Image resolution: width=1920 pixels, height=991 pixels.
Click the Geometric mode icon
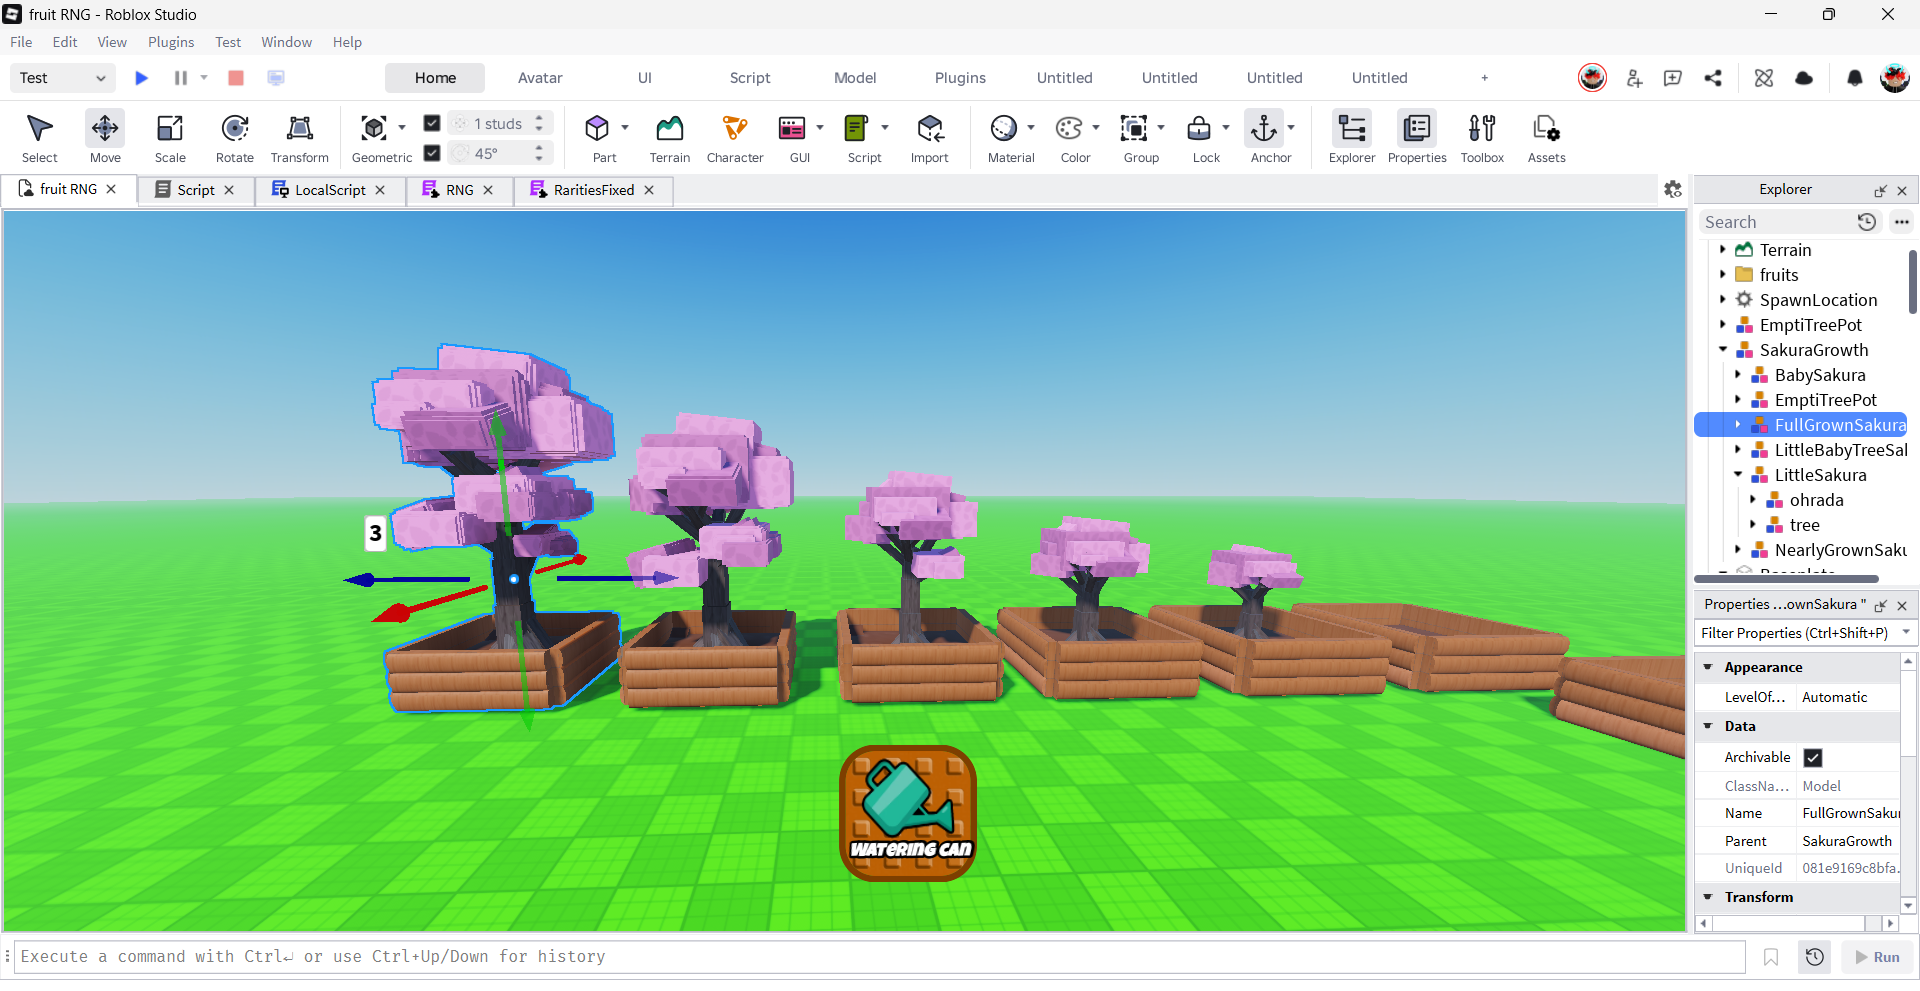click(x=374, y=129)
